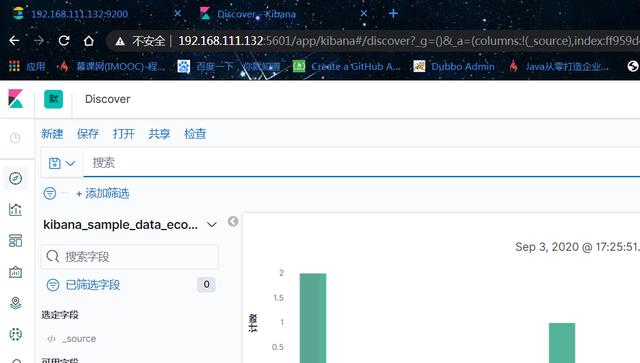
Task: Open Canvas icon in sidebar
Action: point(16,272)
